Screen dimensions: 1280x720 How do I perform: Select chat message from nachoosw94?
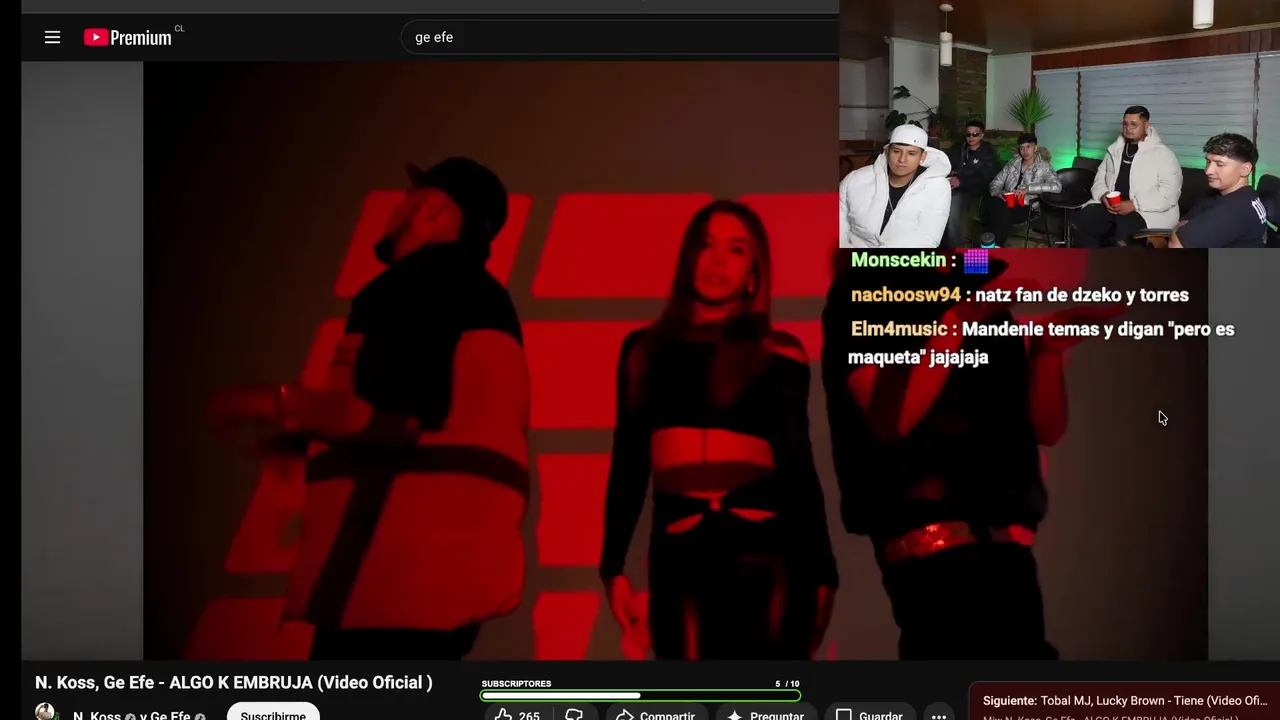point(1020,295)
